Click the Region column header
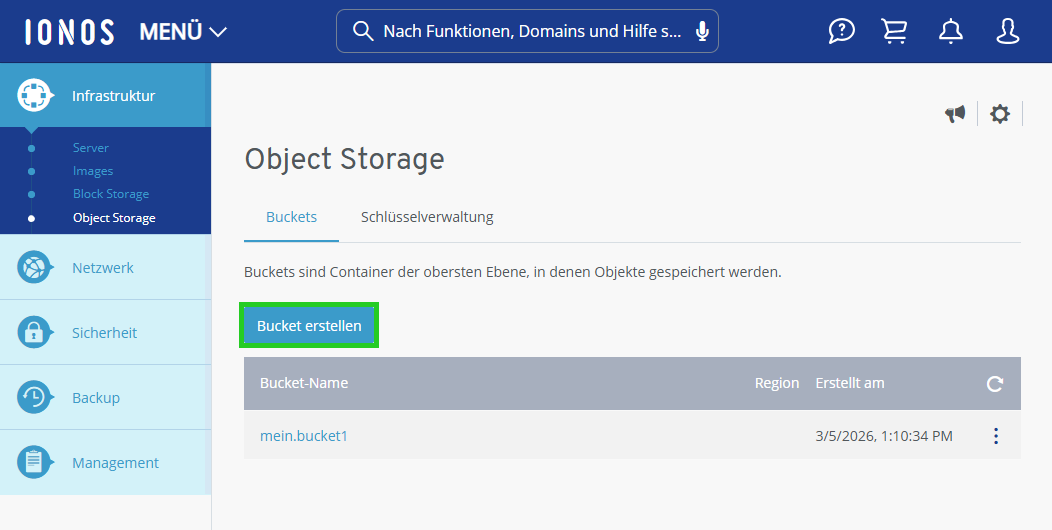 tap(777, 383)
